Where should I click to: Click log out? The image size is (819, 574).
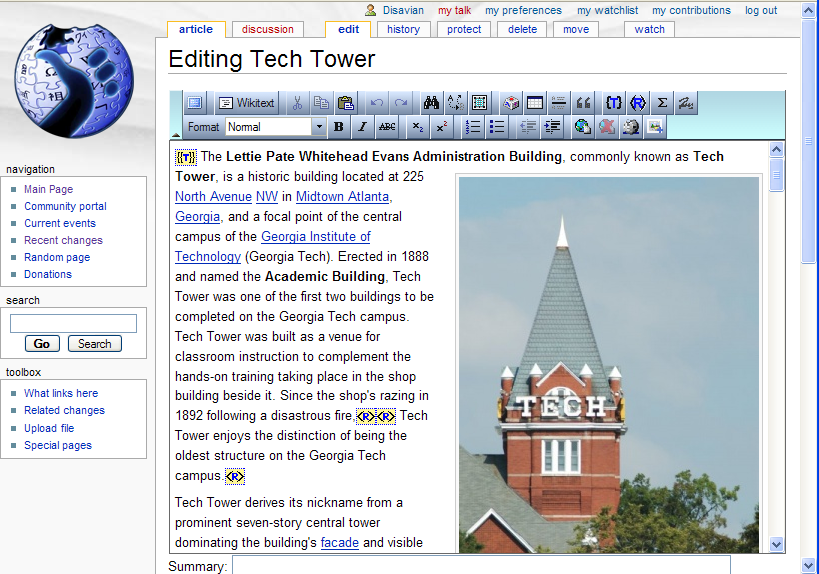click(x=761, y=10)
